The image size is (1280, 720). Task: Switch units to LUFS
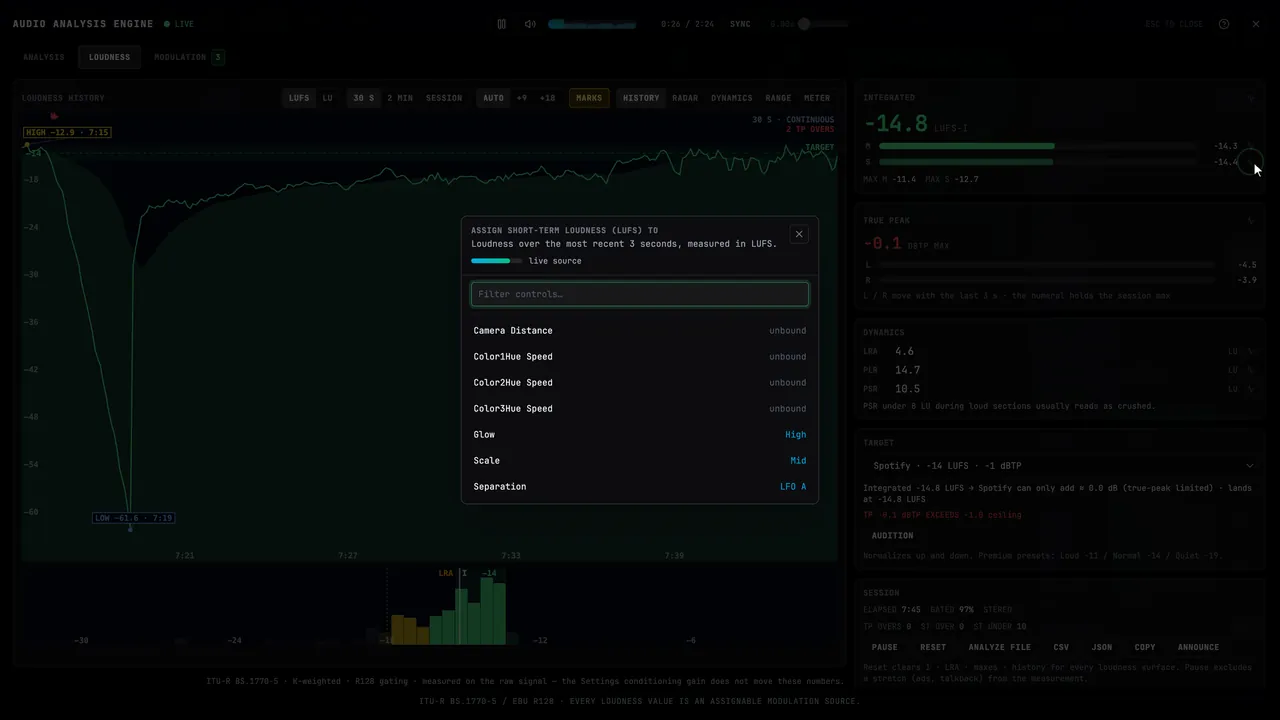click(x=299, y=98)
